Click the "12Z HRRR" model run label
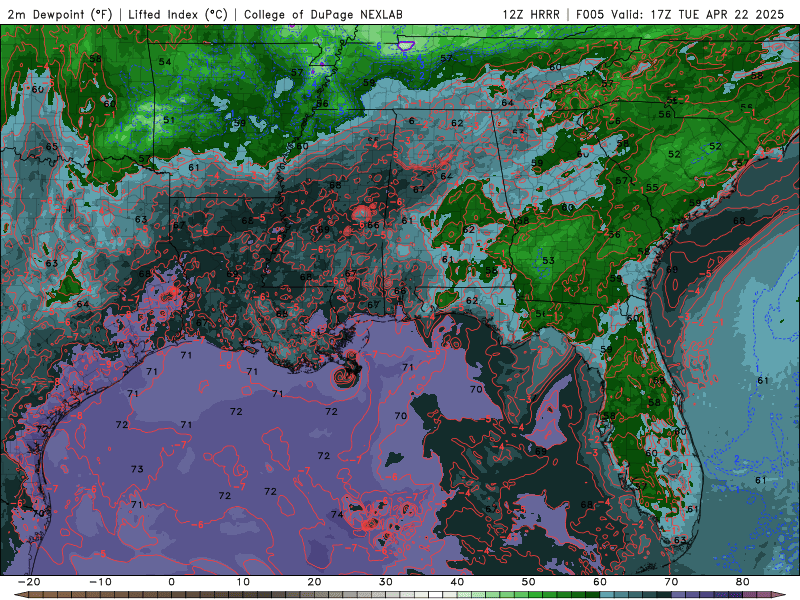The image size is (800, 600). (531, 14)
